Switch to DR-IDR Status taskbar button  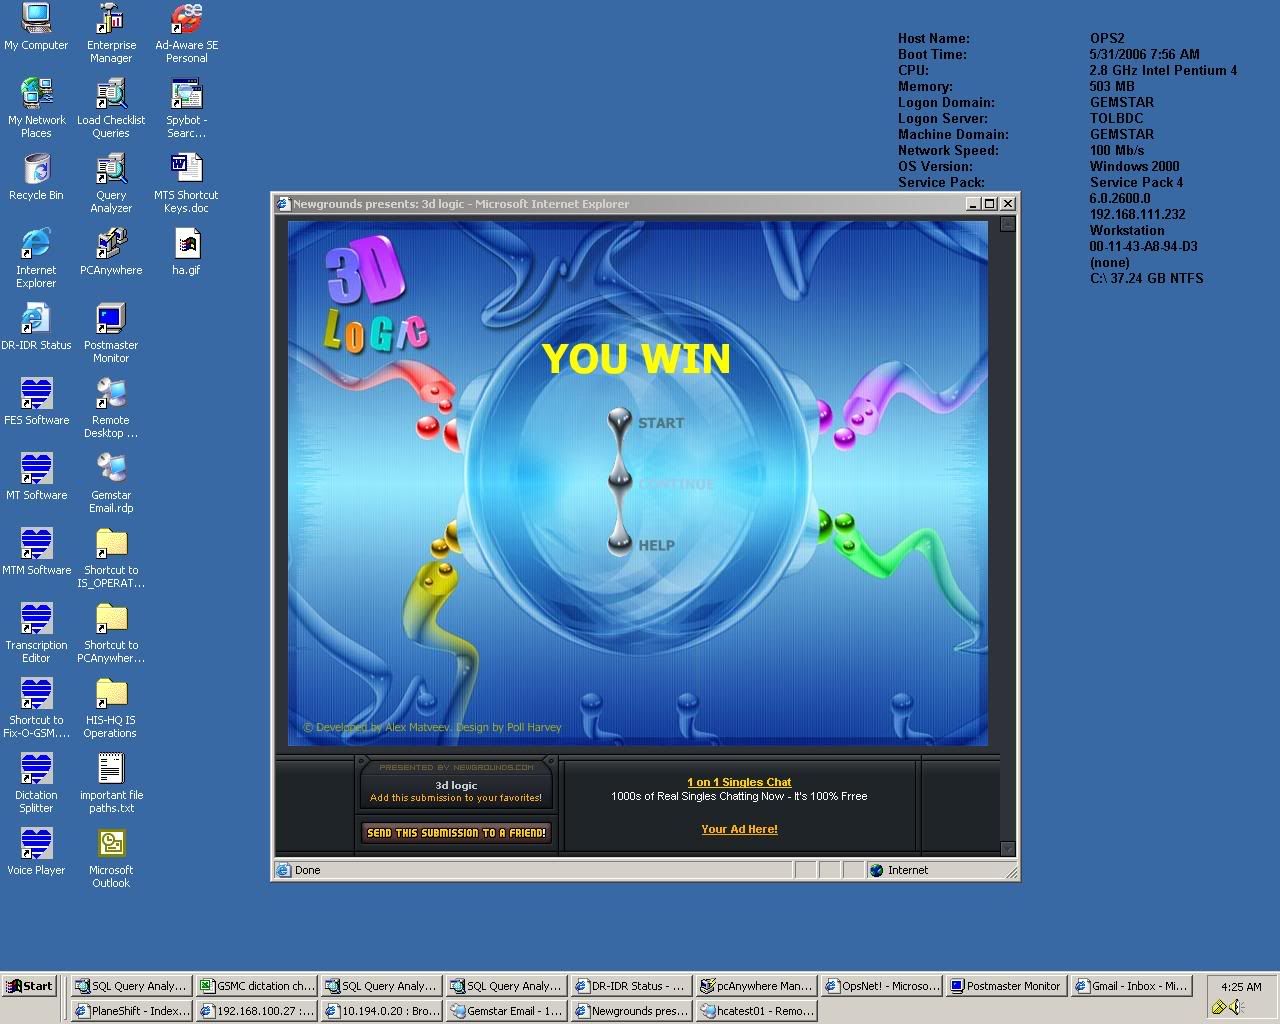(x=632, y=986)
